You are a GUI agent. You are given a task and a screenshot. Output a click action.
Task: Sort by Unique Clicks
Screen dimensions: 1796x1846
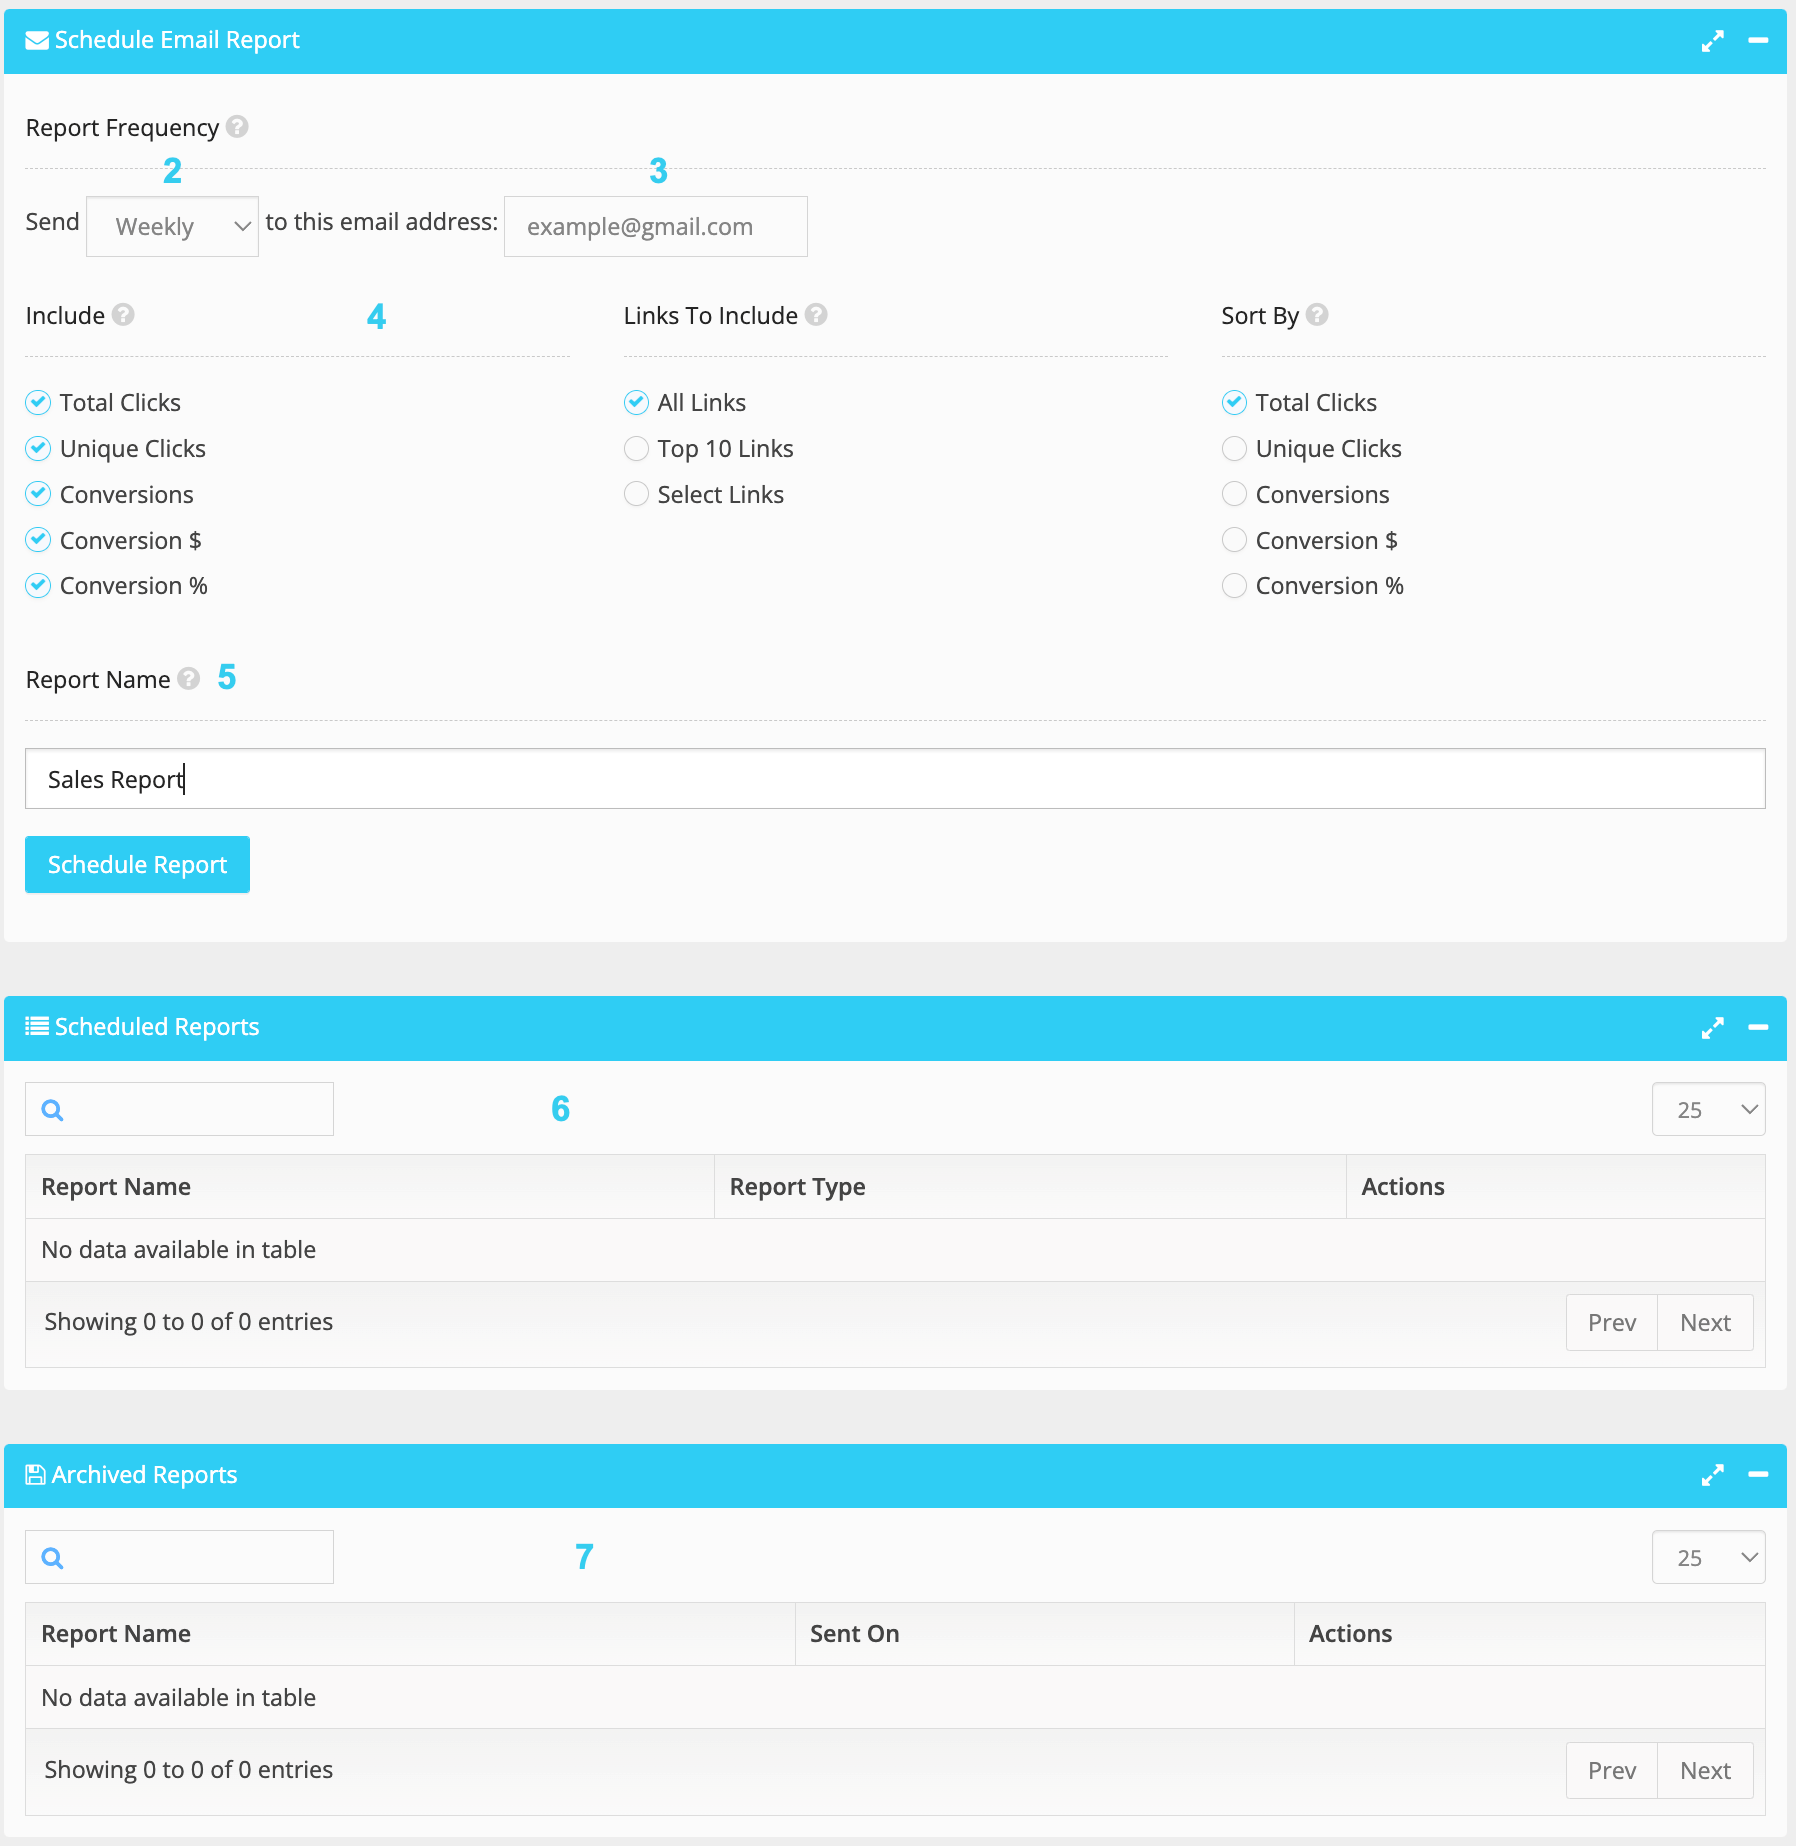click(x=1234, y=449)
